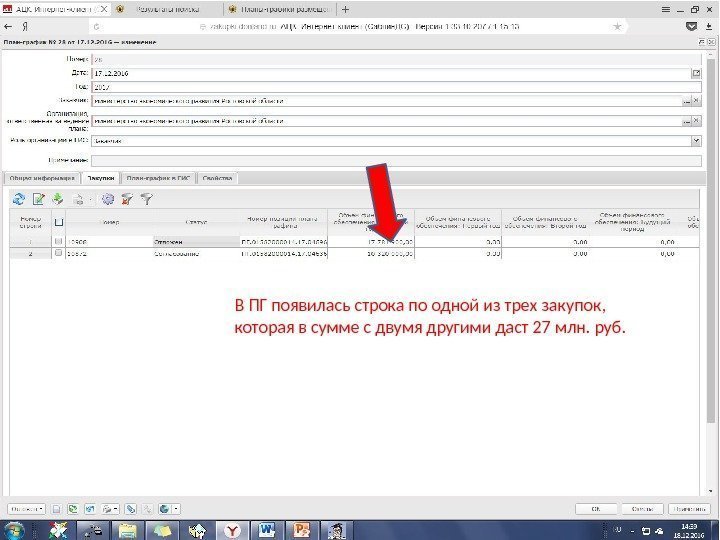Open the Свойства tab

(x=217, y=178)
